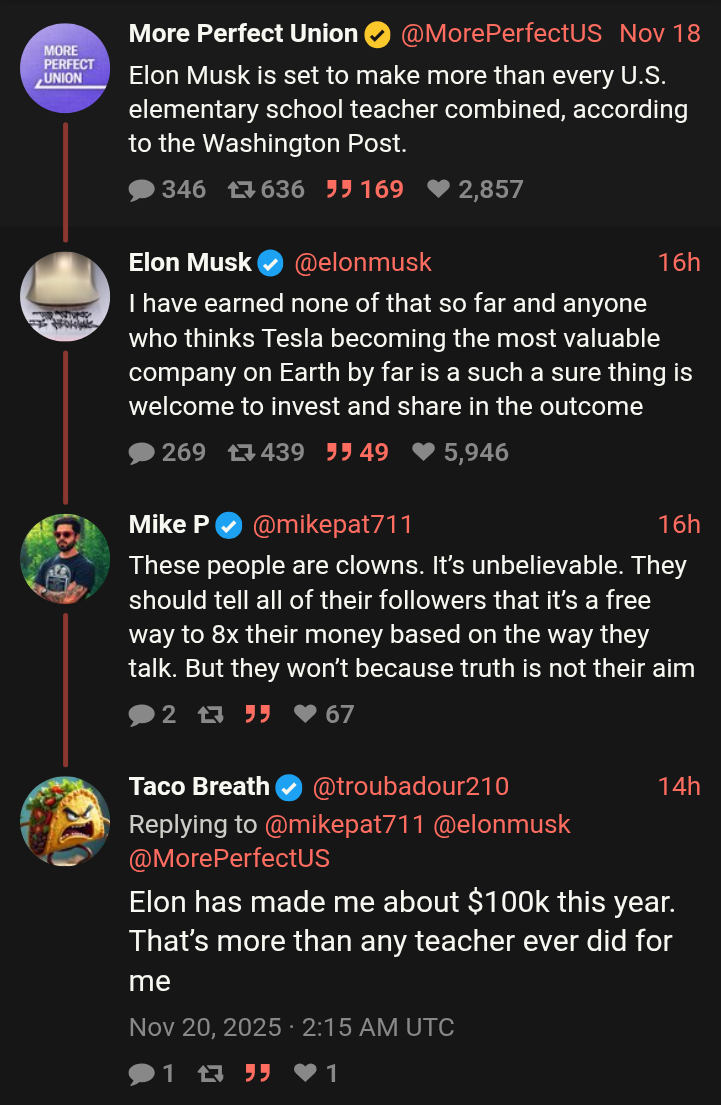Click the Nov 18 date on first tweet
The image size is (721, 1105).
click(x=660, y=33)
